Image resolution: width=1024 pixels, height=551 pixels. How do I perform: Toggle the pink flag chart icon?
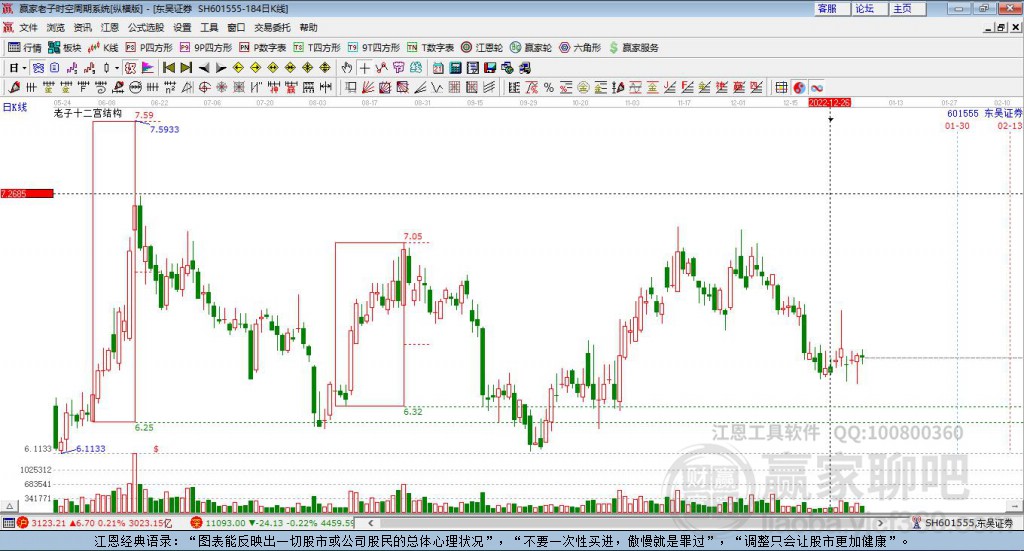pyautogui.click(x=148, y=68)
